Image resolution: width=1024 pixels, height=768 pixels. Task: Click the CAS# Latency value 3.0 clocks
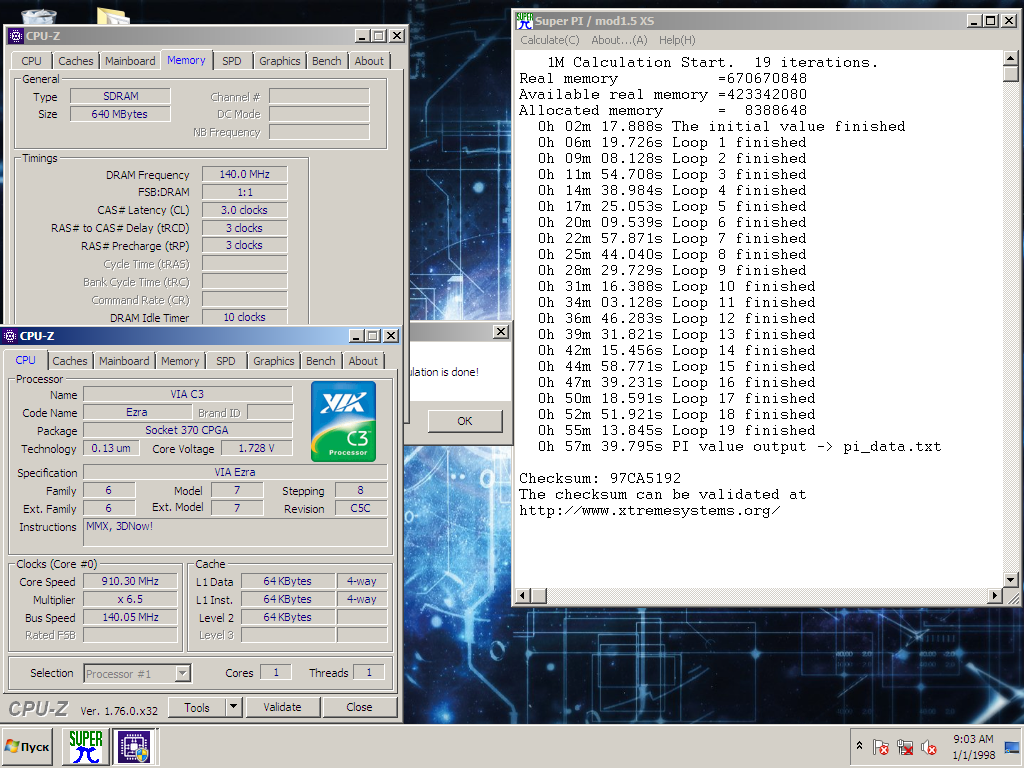244,210
